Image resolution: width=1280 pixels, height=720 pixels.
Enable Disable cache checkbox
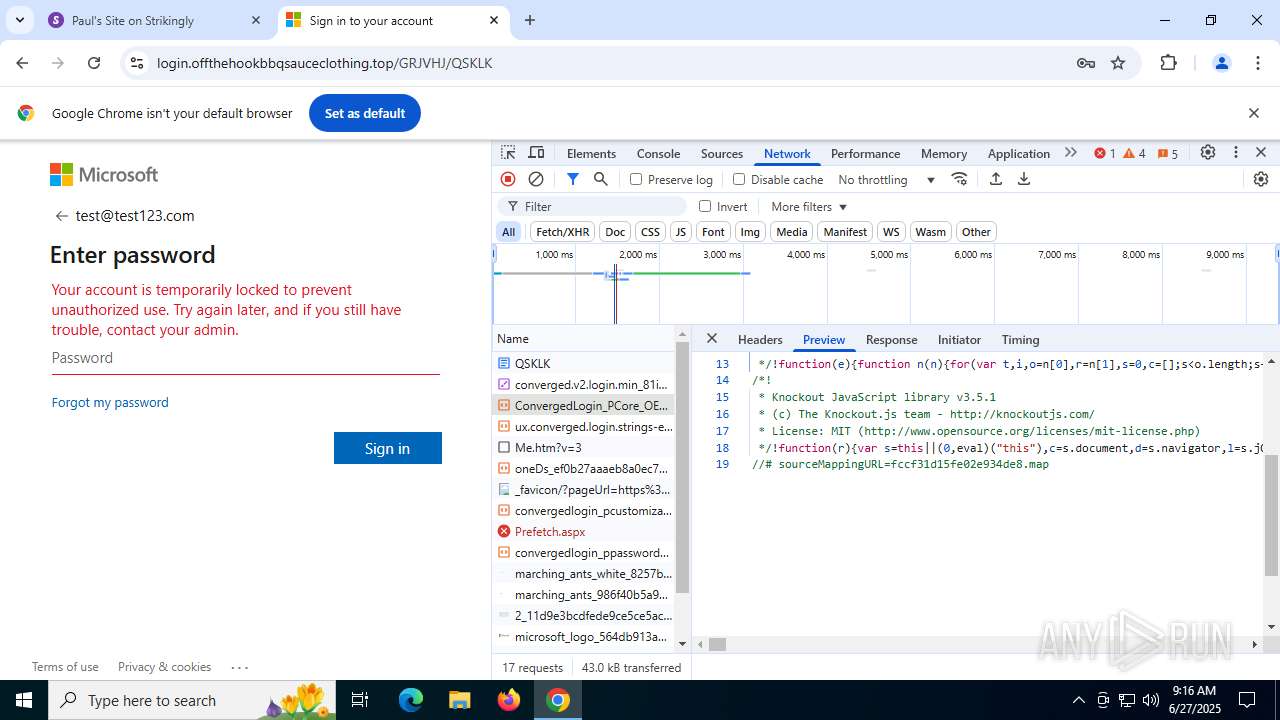[x=739, y=179]
